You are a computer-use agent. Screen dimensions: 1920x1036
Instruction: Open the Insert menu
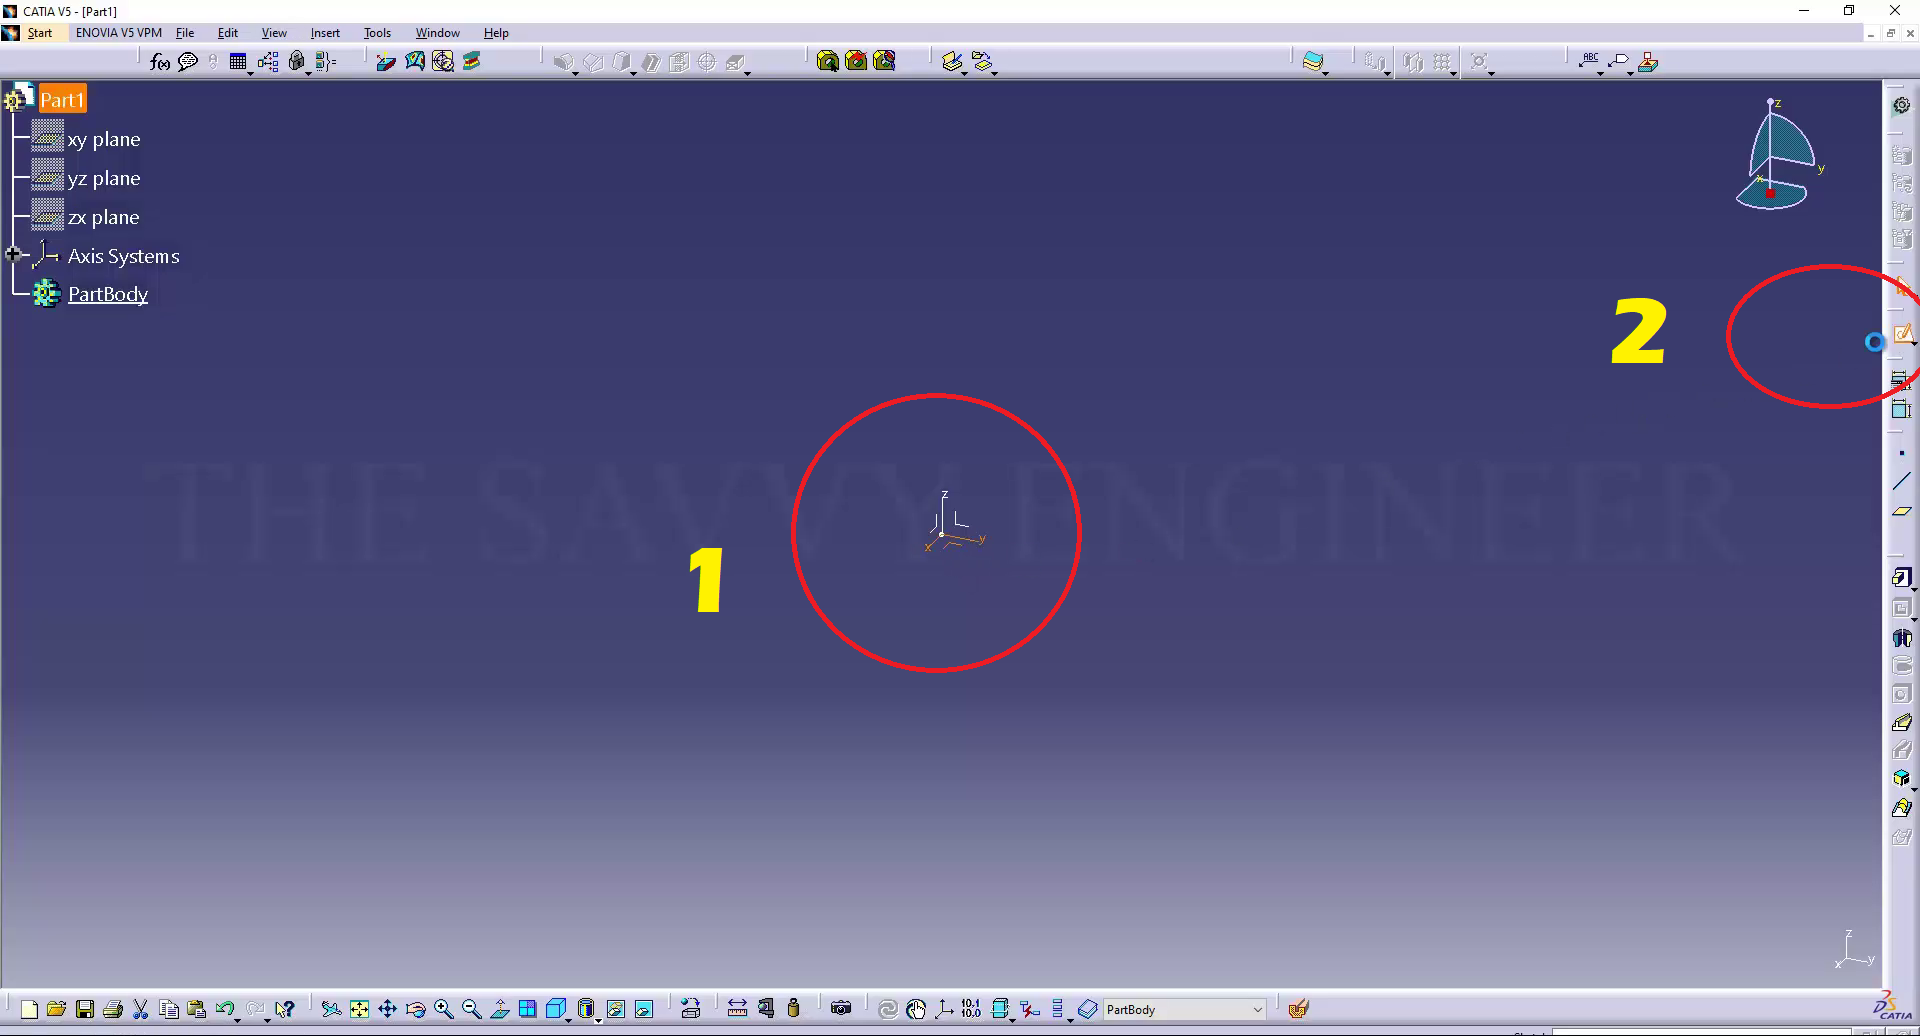pos(325,33)
